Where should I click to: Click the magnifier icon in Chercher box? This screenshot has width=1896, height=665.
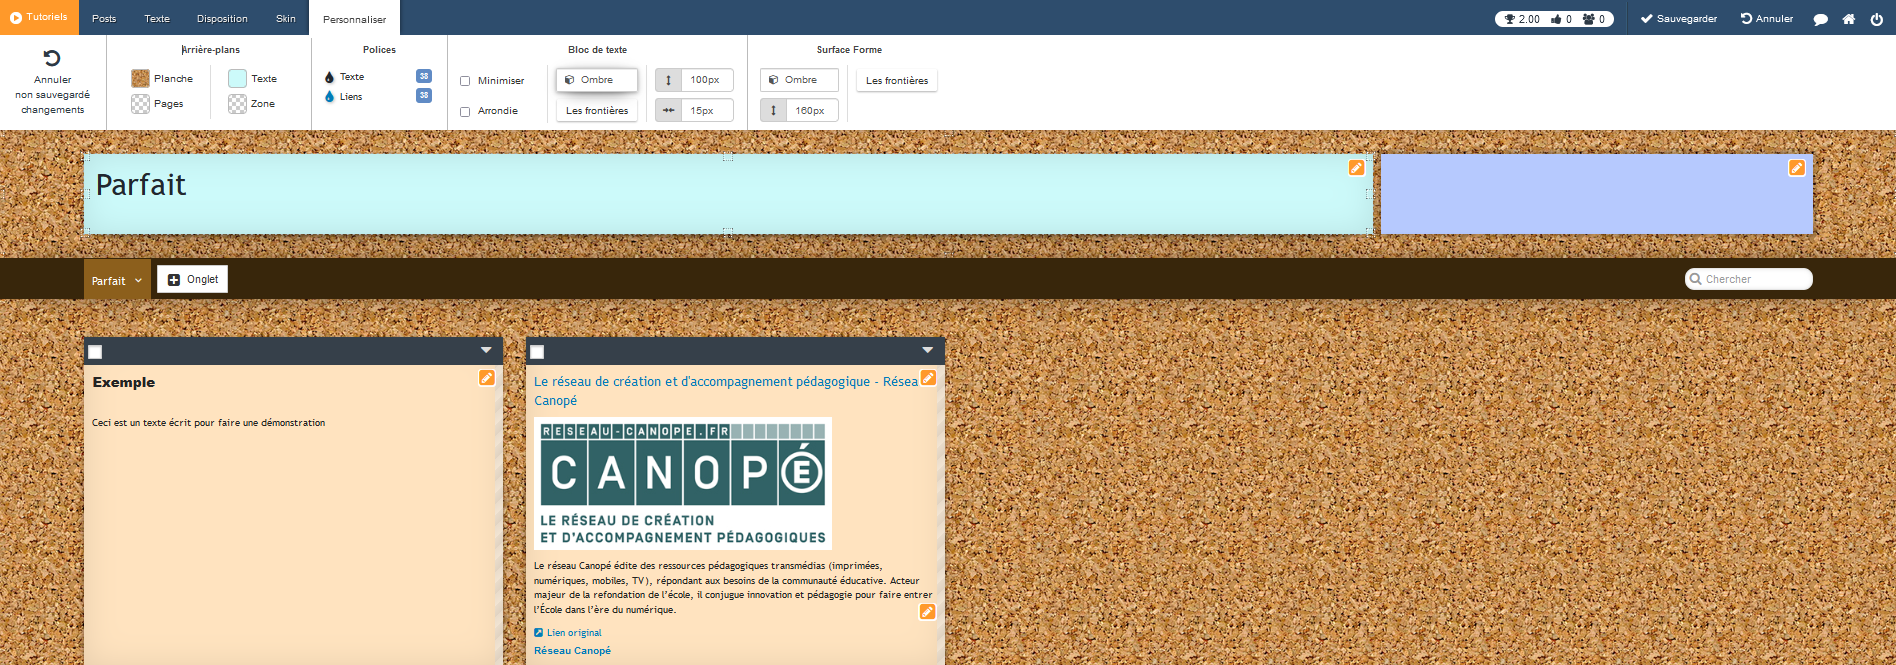click(1696, 279)
